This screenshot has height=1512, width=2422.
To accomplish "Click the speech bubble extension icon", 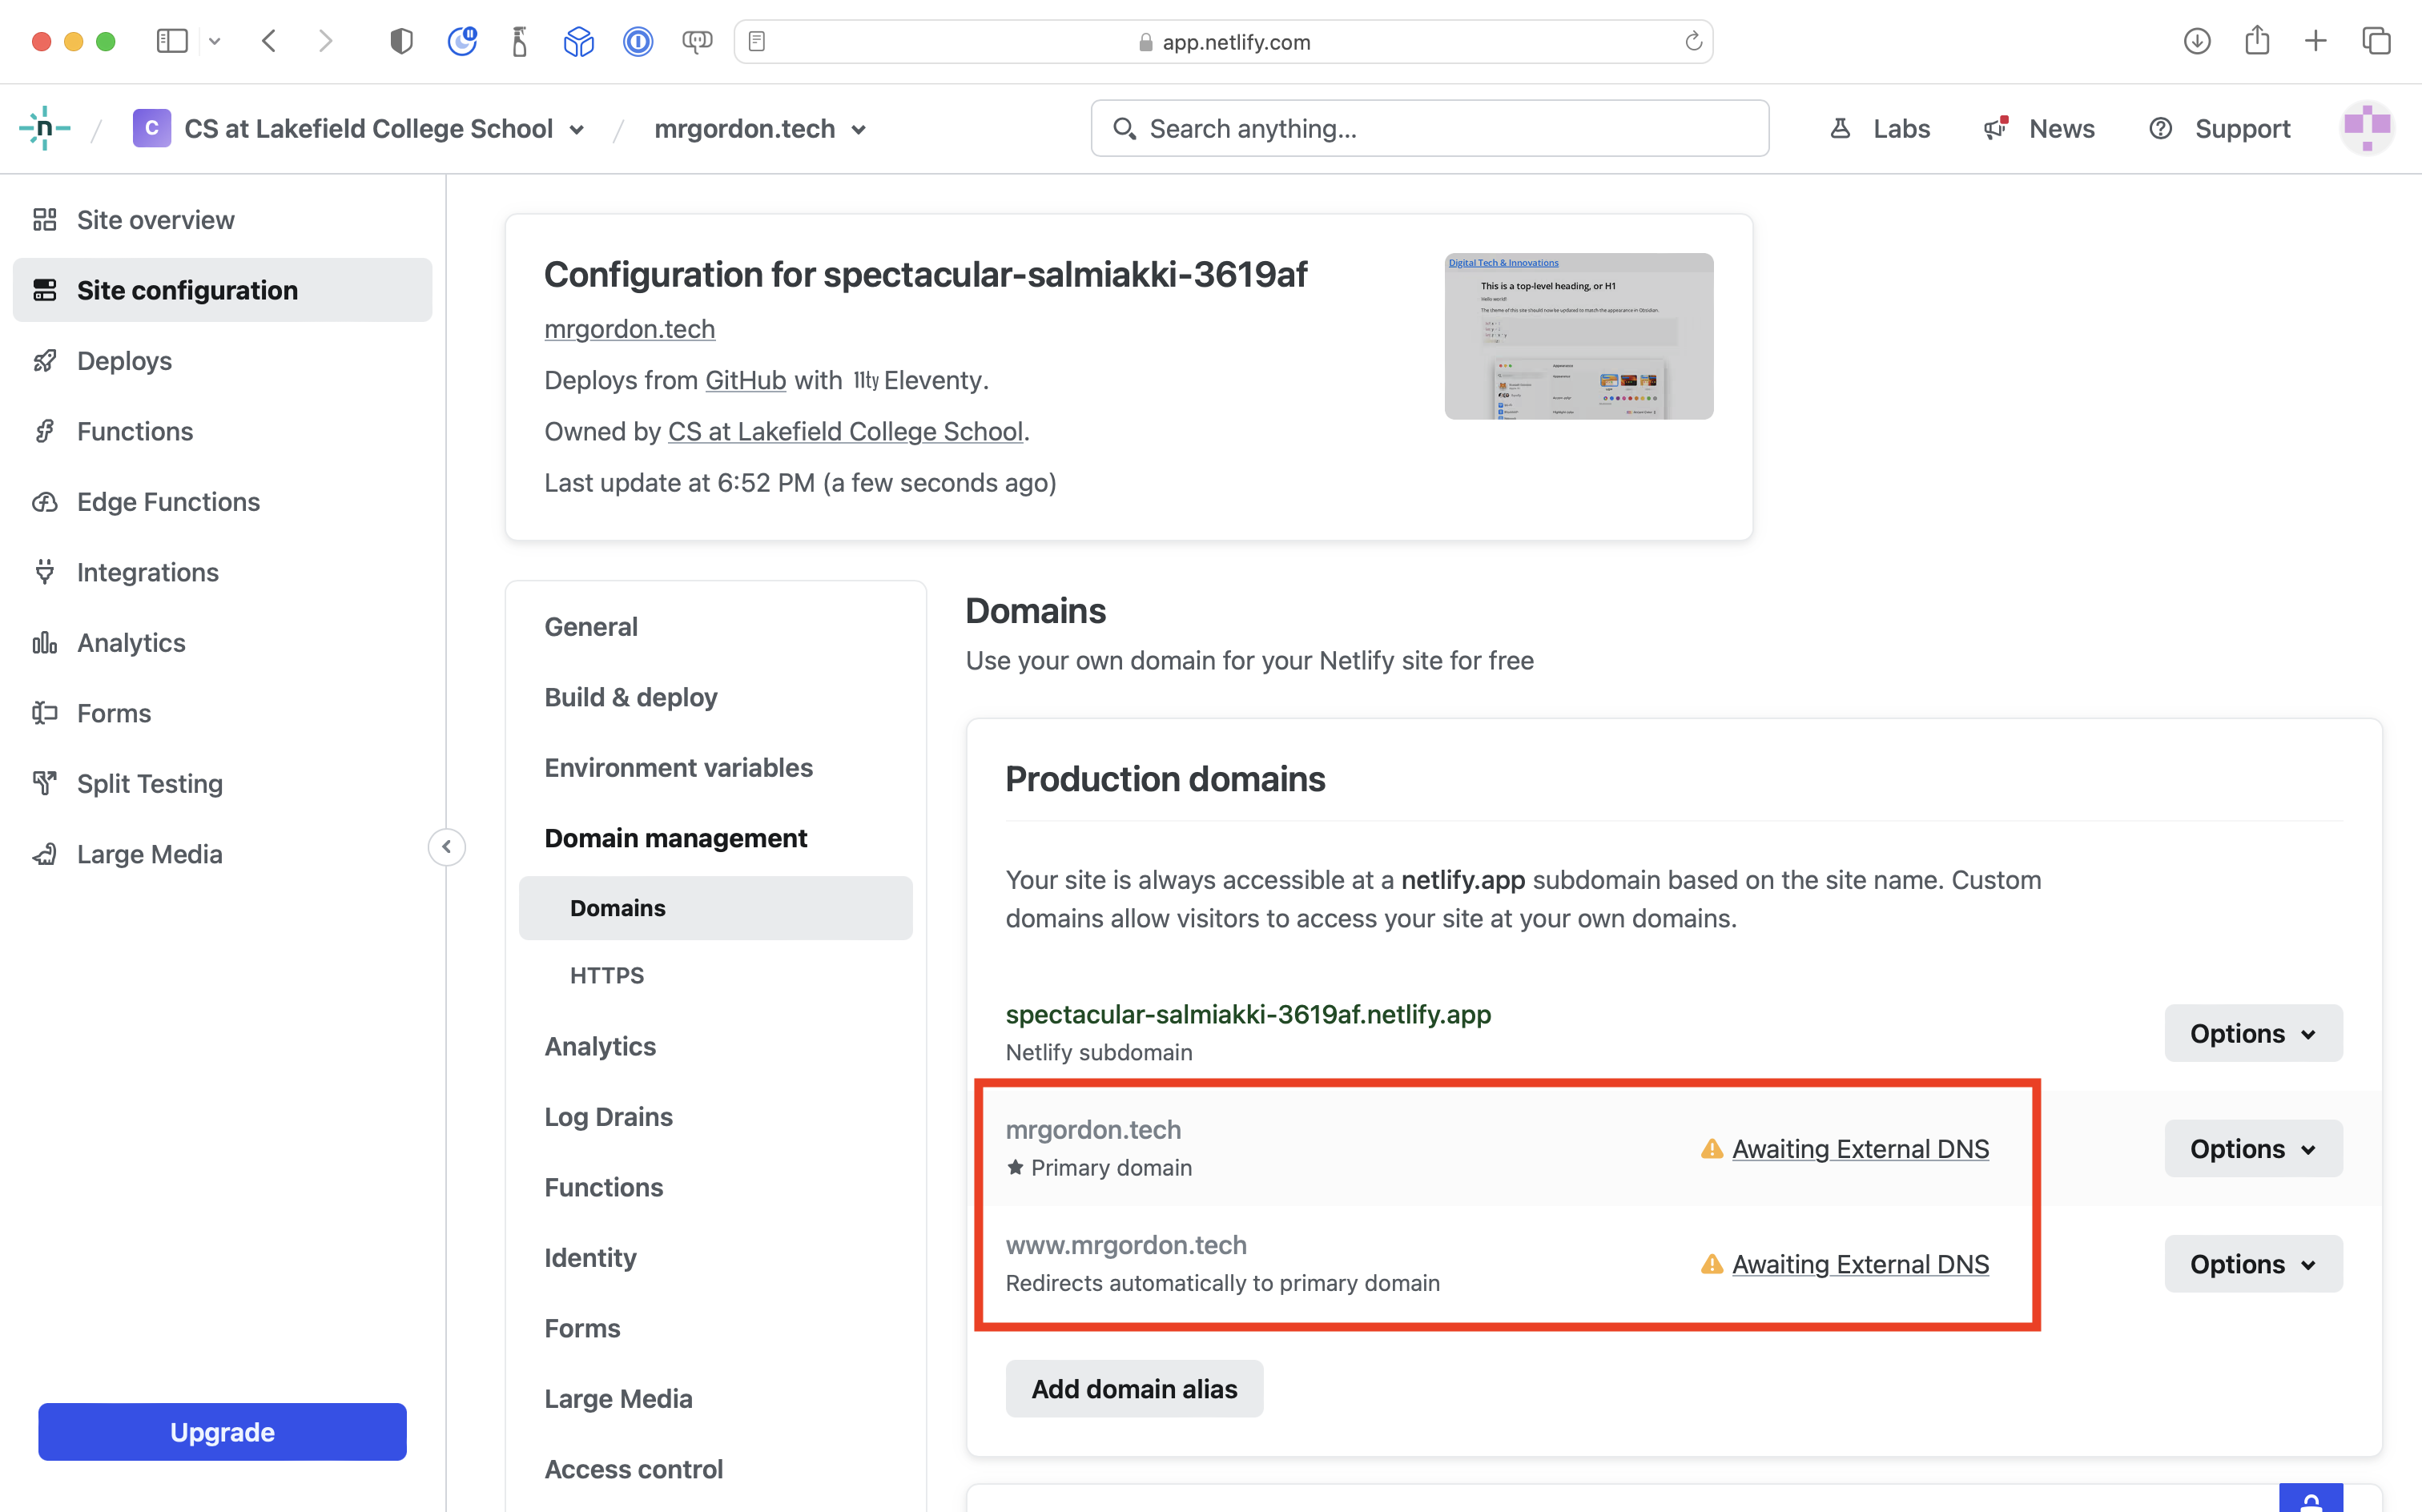I will click(697, 41).
